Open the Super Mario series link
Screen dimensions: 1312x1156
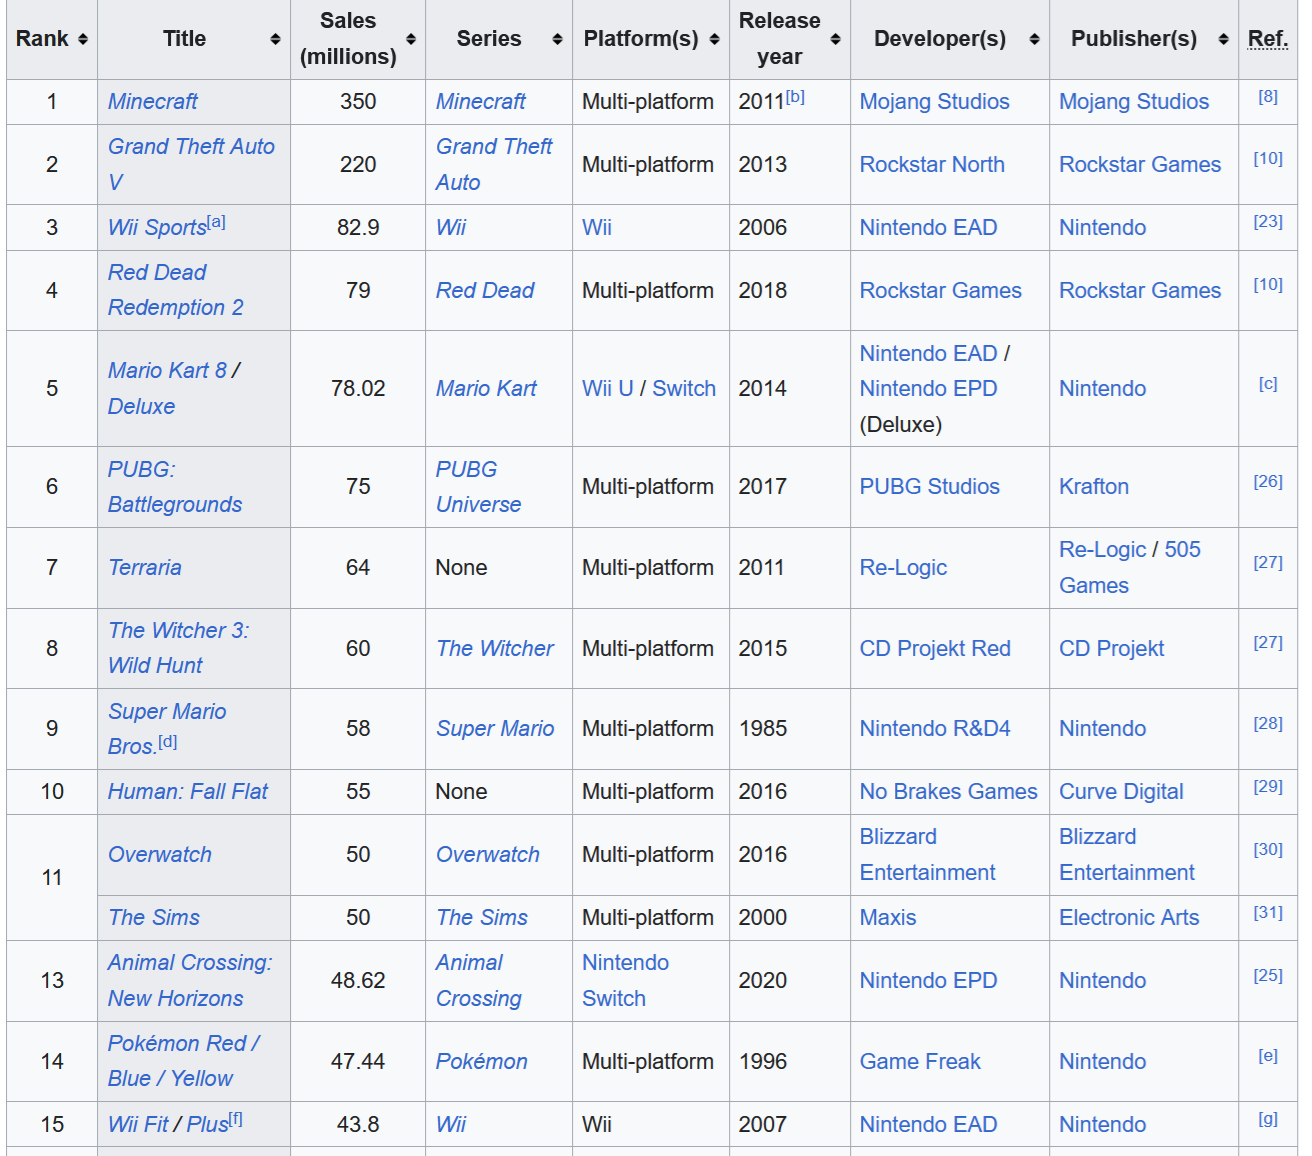[x=495, y=729]
